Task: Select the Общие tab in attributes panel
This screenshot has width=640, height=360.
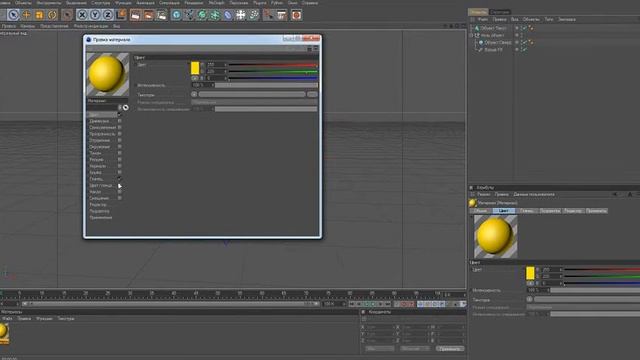Action: (x=481, y=211)
